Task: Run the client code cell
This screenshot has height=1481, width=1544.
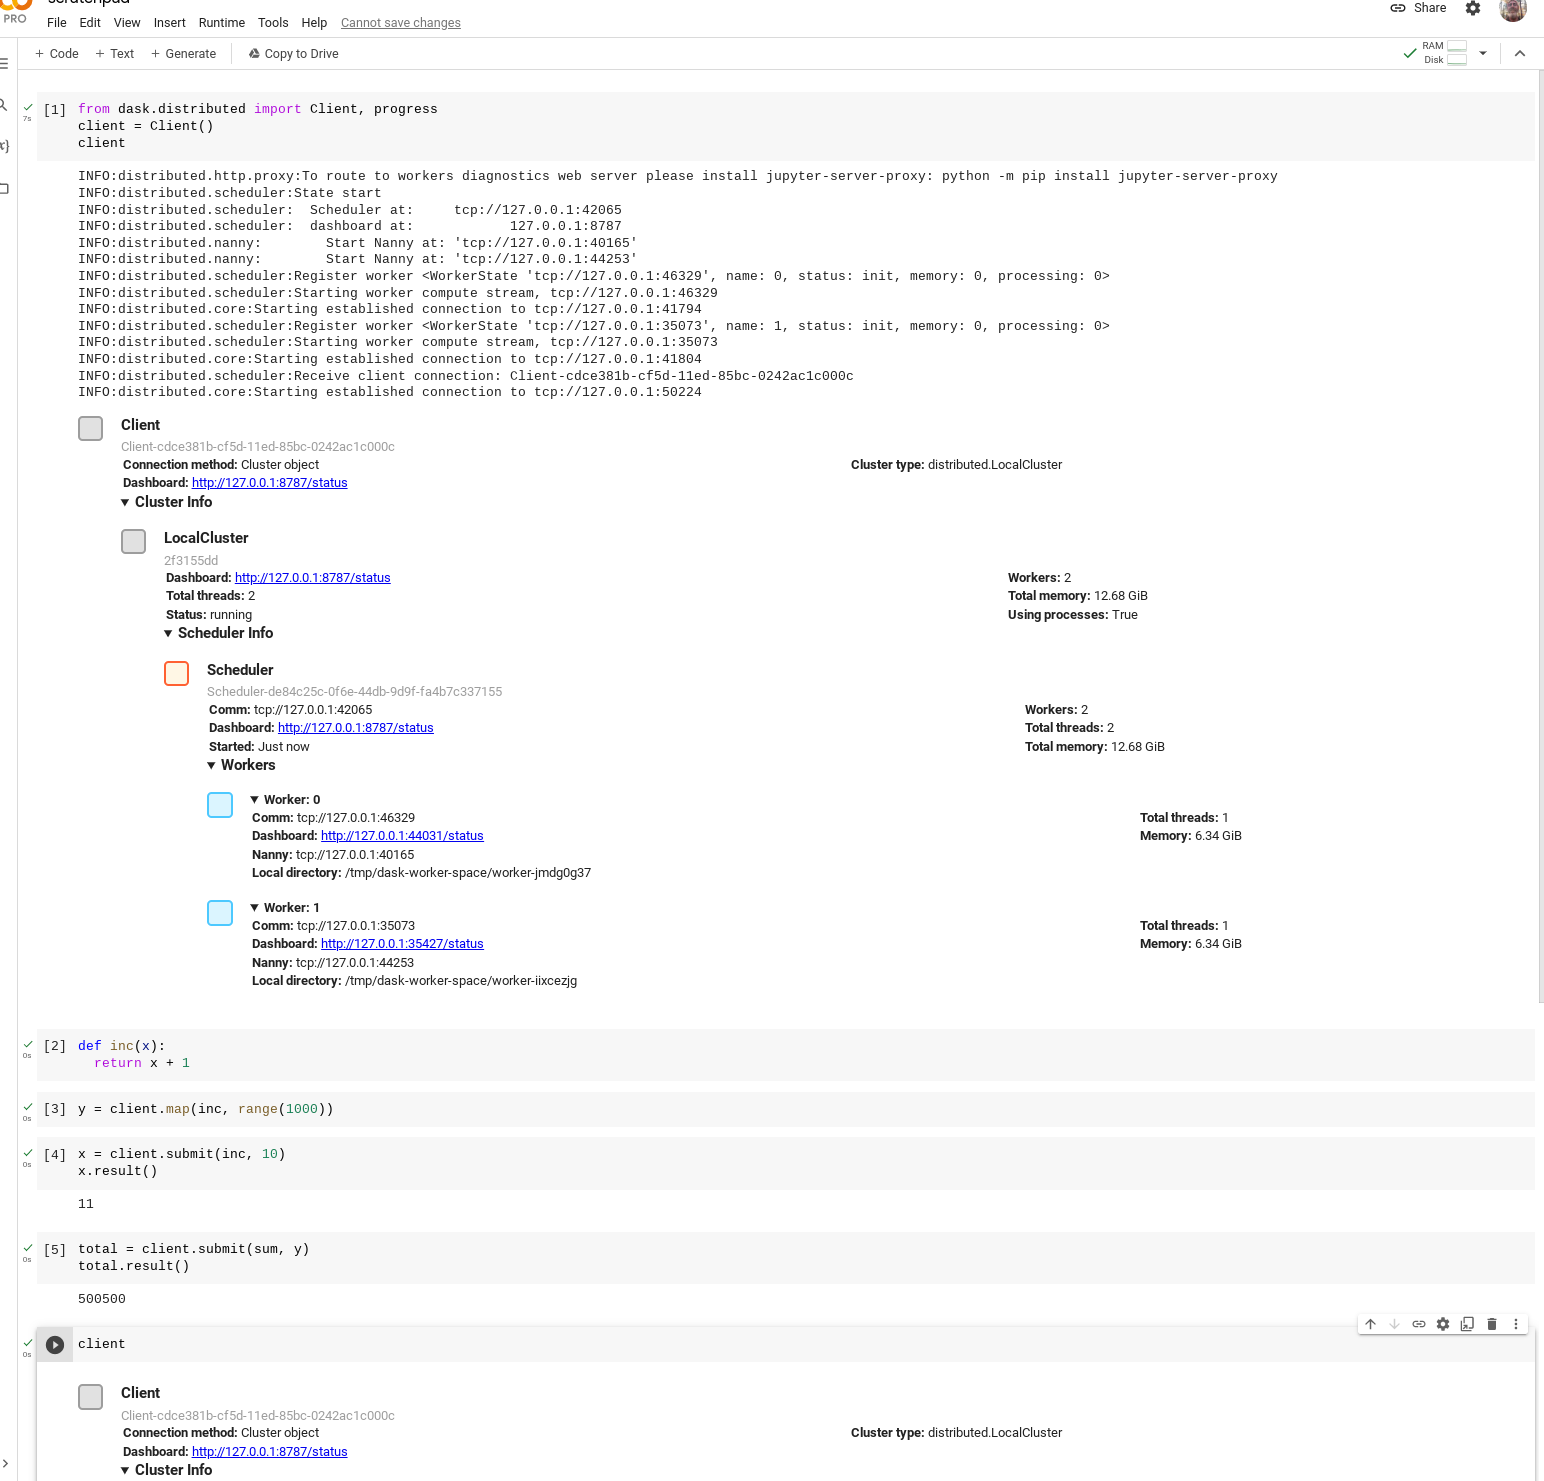Action: click(55, 1345)
